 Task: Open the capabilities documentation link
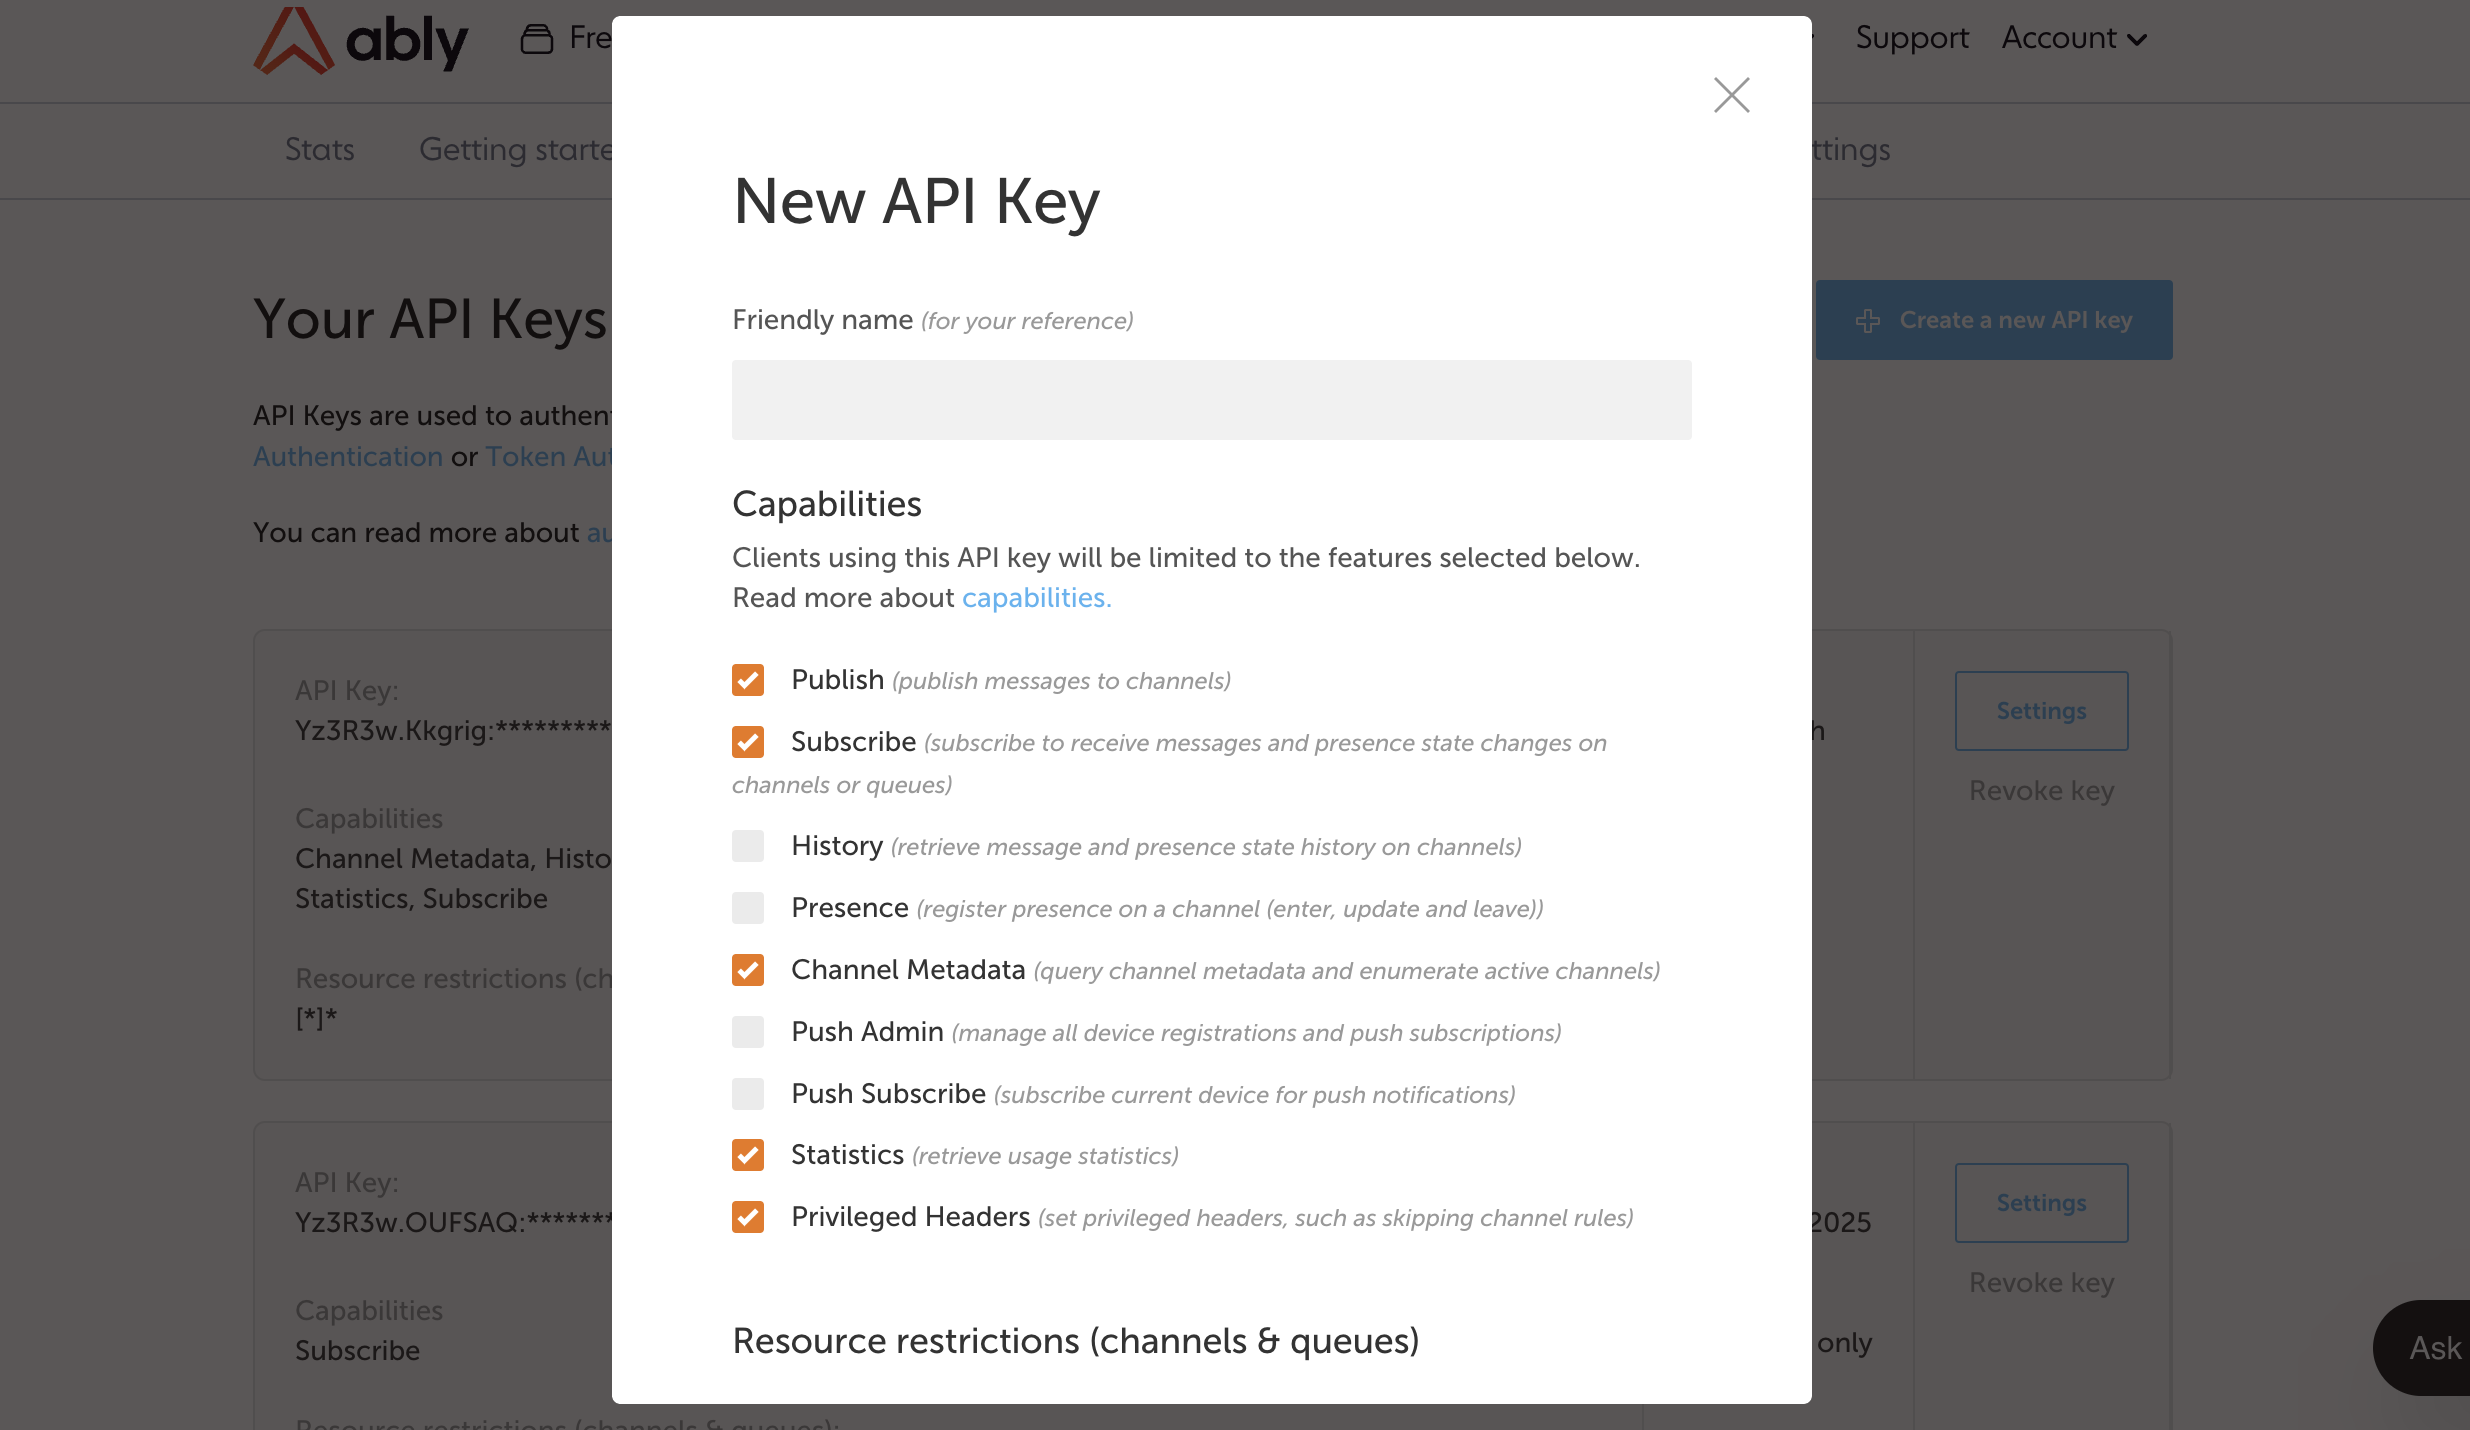(x=1036, y=598)
